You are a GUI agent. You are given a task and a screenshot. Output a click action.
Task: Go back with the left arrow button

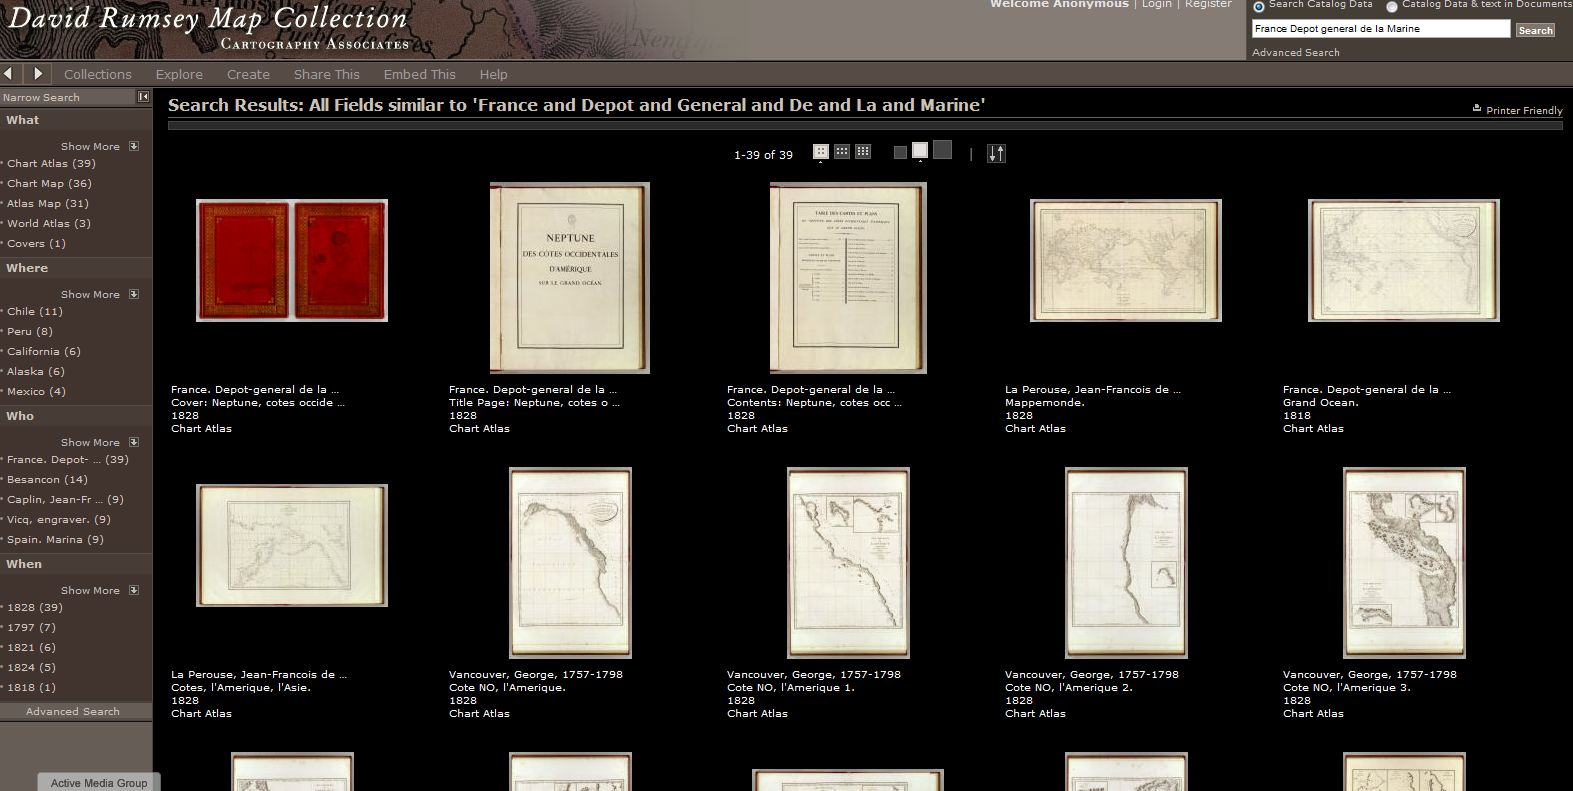[9, 73]
